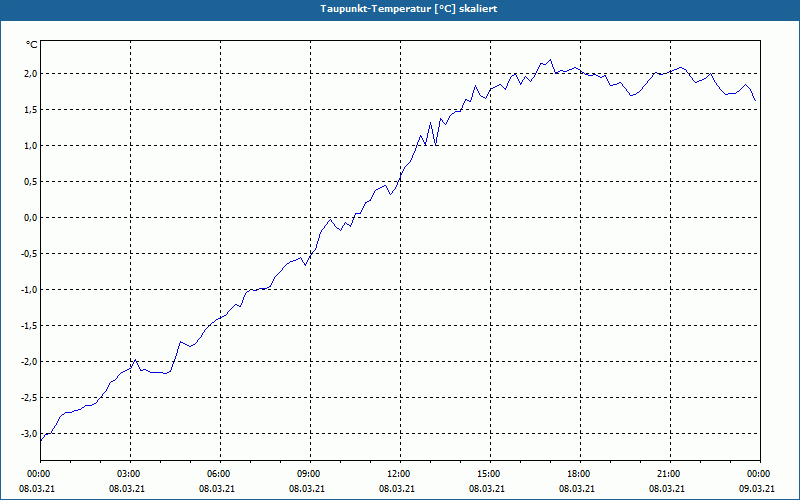Select the '2,0' y-axis tick label
Viewport: 800px width, 500px height.
31,74
